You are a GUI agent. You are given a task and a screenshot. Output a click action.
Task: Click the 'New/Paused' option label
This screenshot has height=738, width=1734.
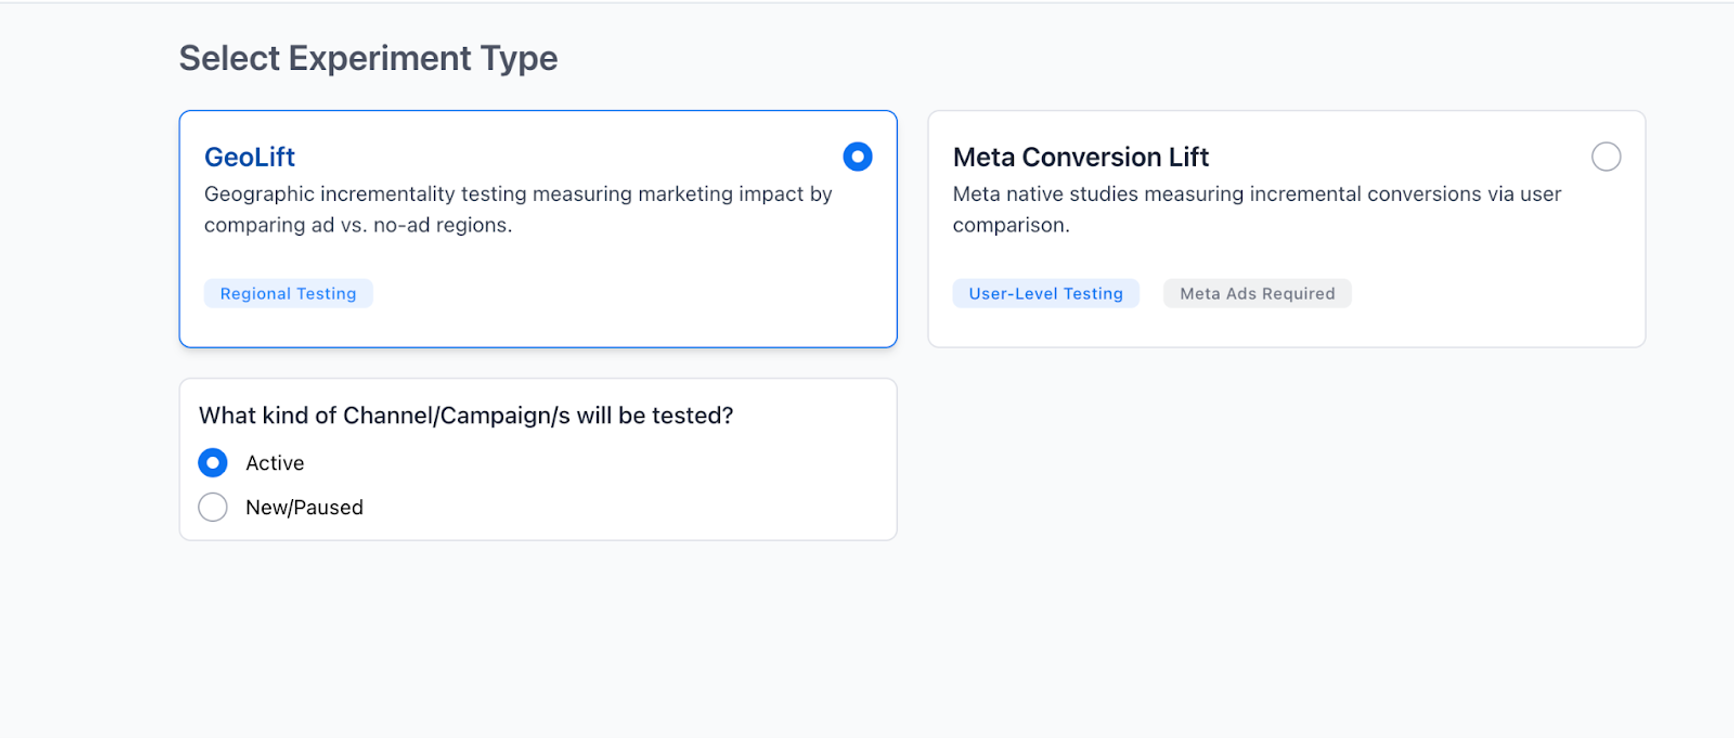305,507
